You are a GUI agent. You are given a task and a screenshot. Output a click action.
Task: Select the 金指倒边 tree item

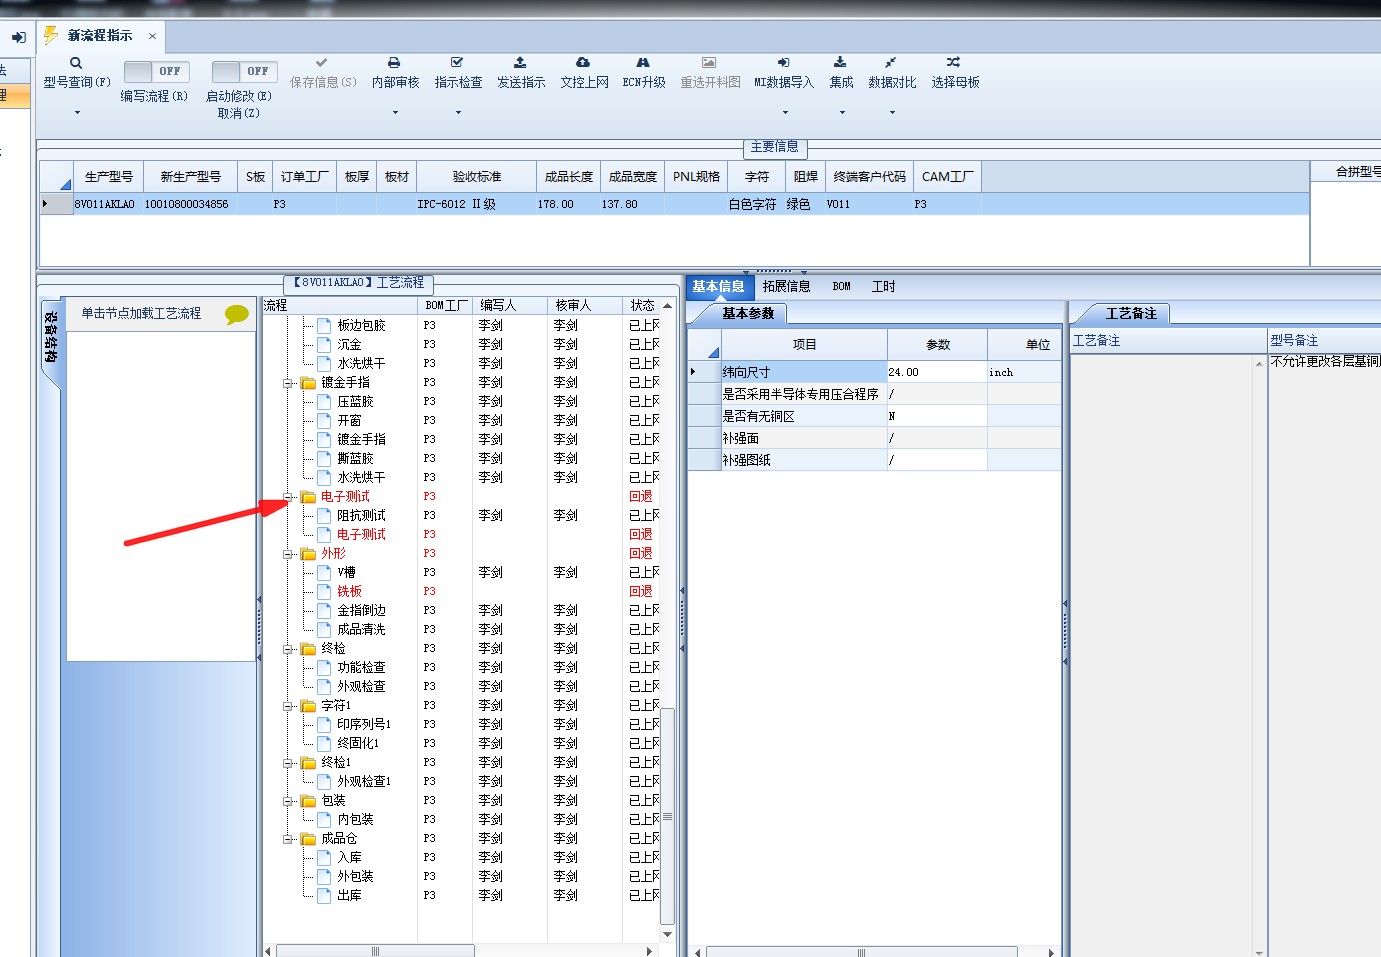pos(361,611)
